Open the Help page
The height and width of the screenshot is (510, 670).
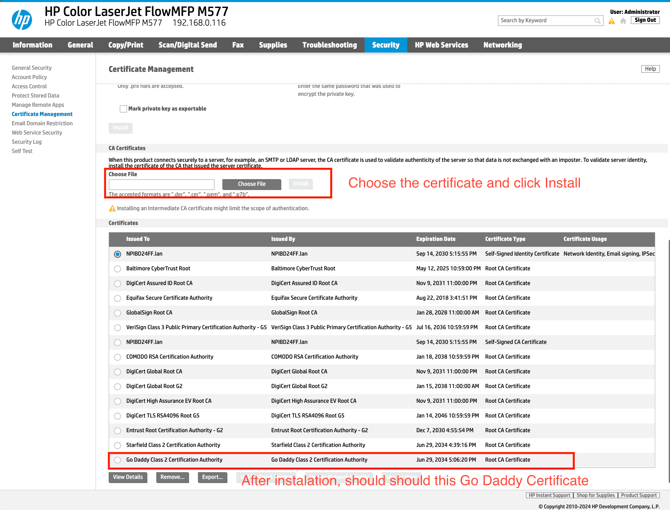tap(650, 69)
